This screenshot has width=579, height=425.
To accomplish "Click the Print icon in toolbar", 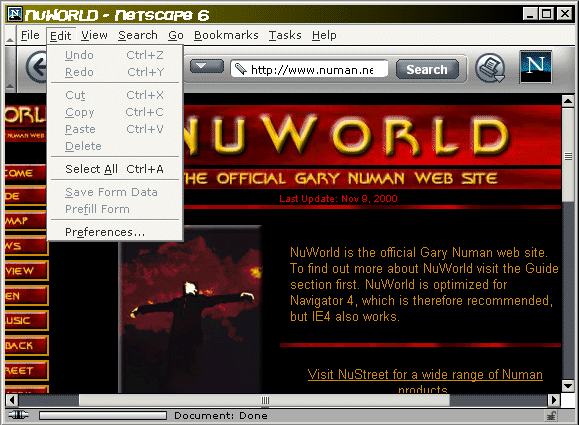I will tap(488, 68).
